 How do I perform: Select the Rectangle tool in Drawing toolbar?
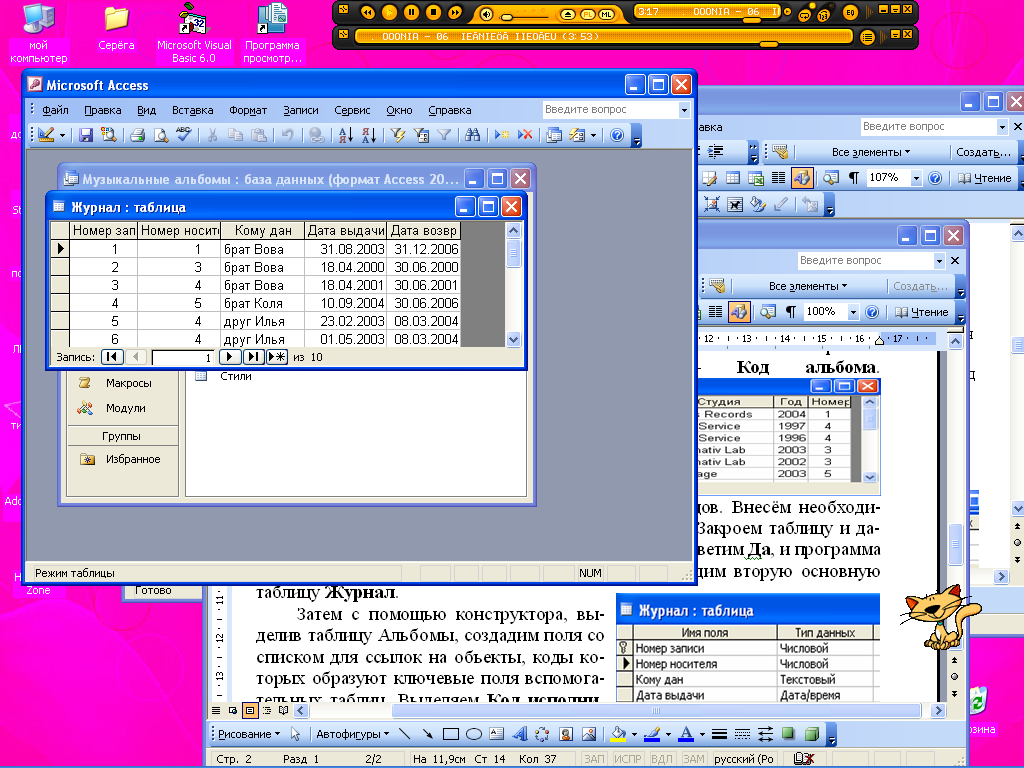coord(451,734)
